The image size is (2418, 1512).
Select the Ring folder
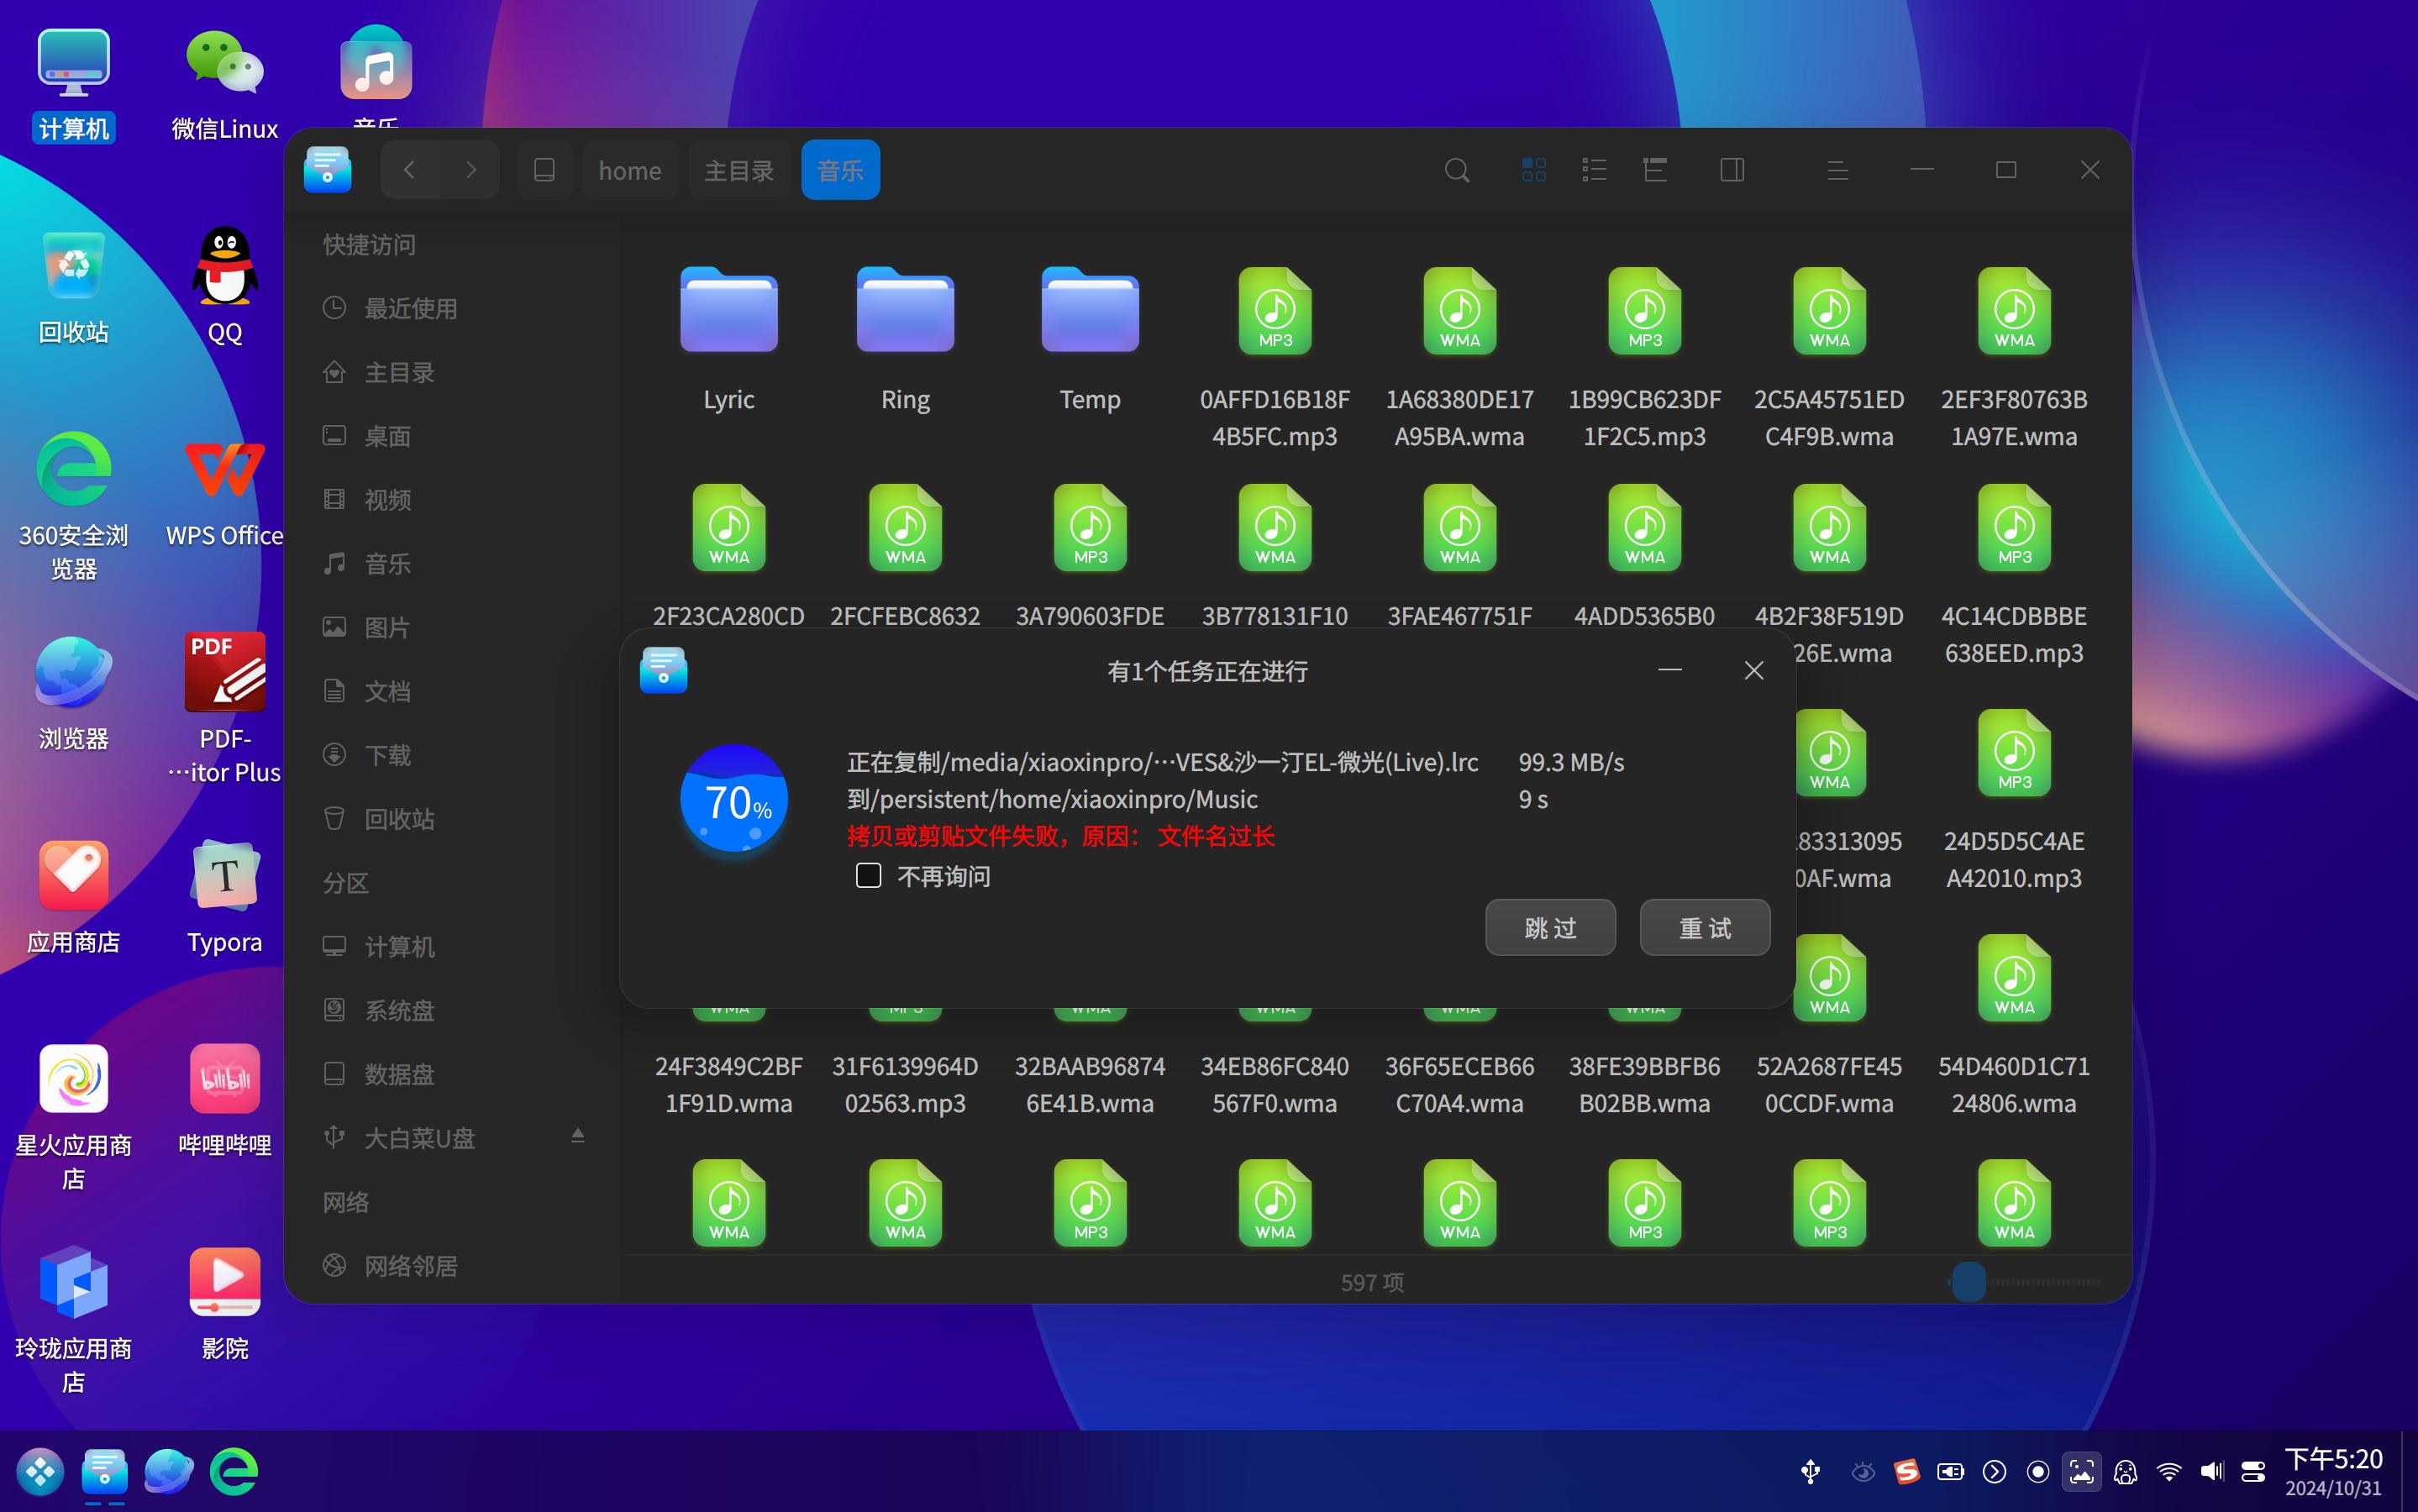tap(905, 340)
